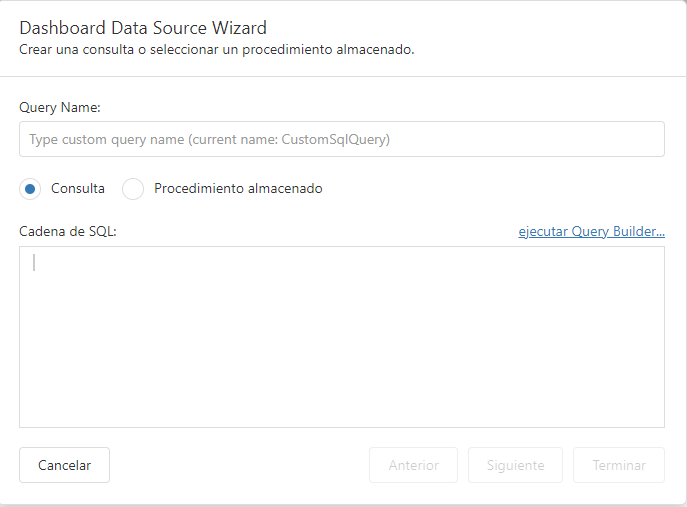Image resolution: width=687 pixels, height=507 pixels.
Task: Click the Dashboard Data Source Wizard title
Action: pyautogui.click(x=143, y=28)
